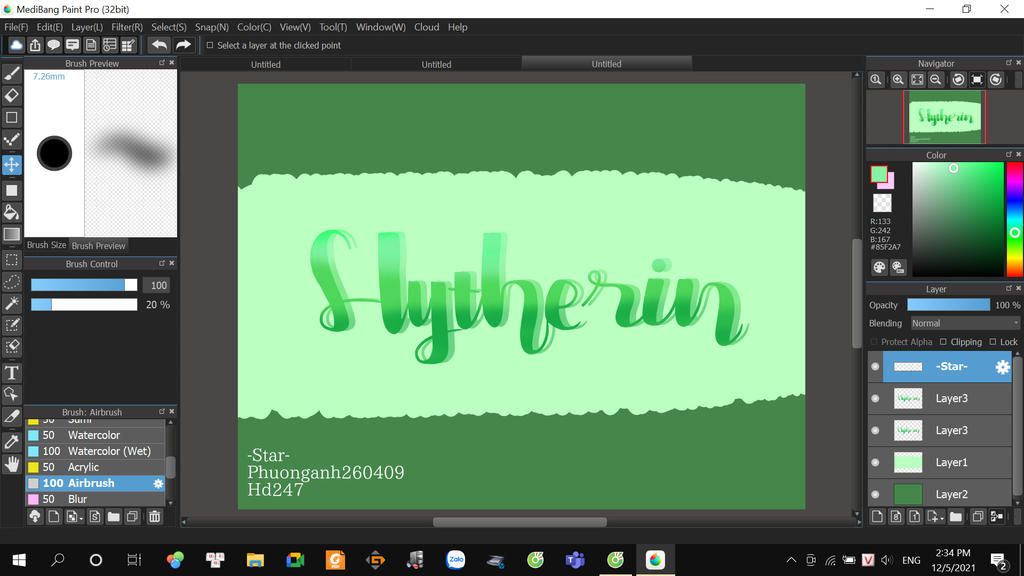This screenshot has width=1024, height=576.
Task: Close the Brush Control panel
Action: pos(172,263)
